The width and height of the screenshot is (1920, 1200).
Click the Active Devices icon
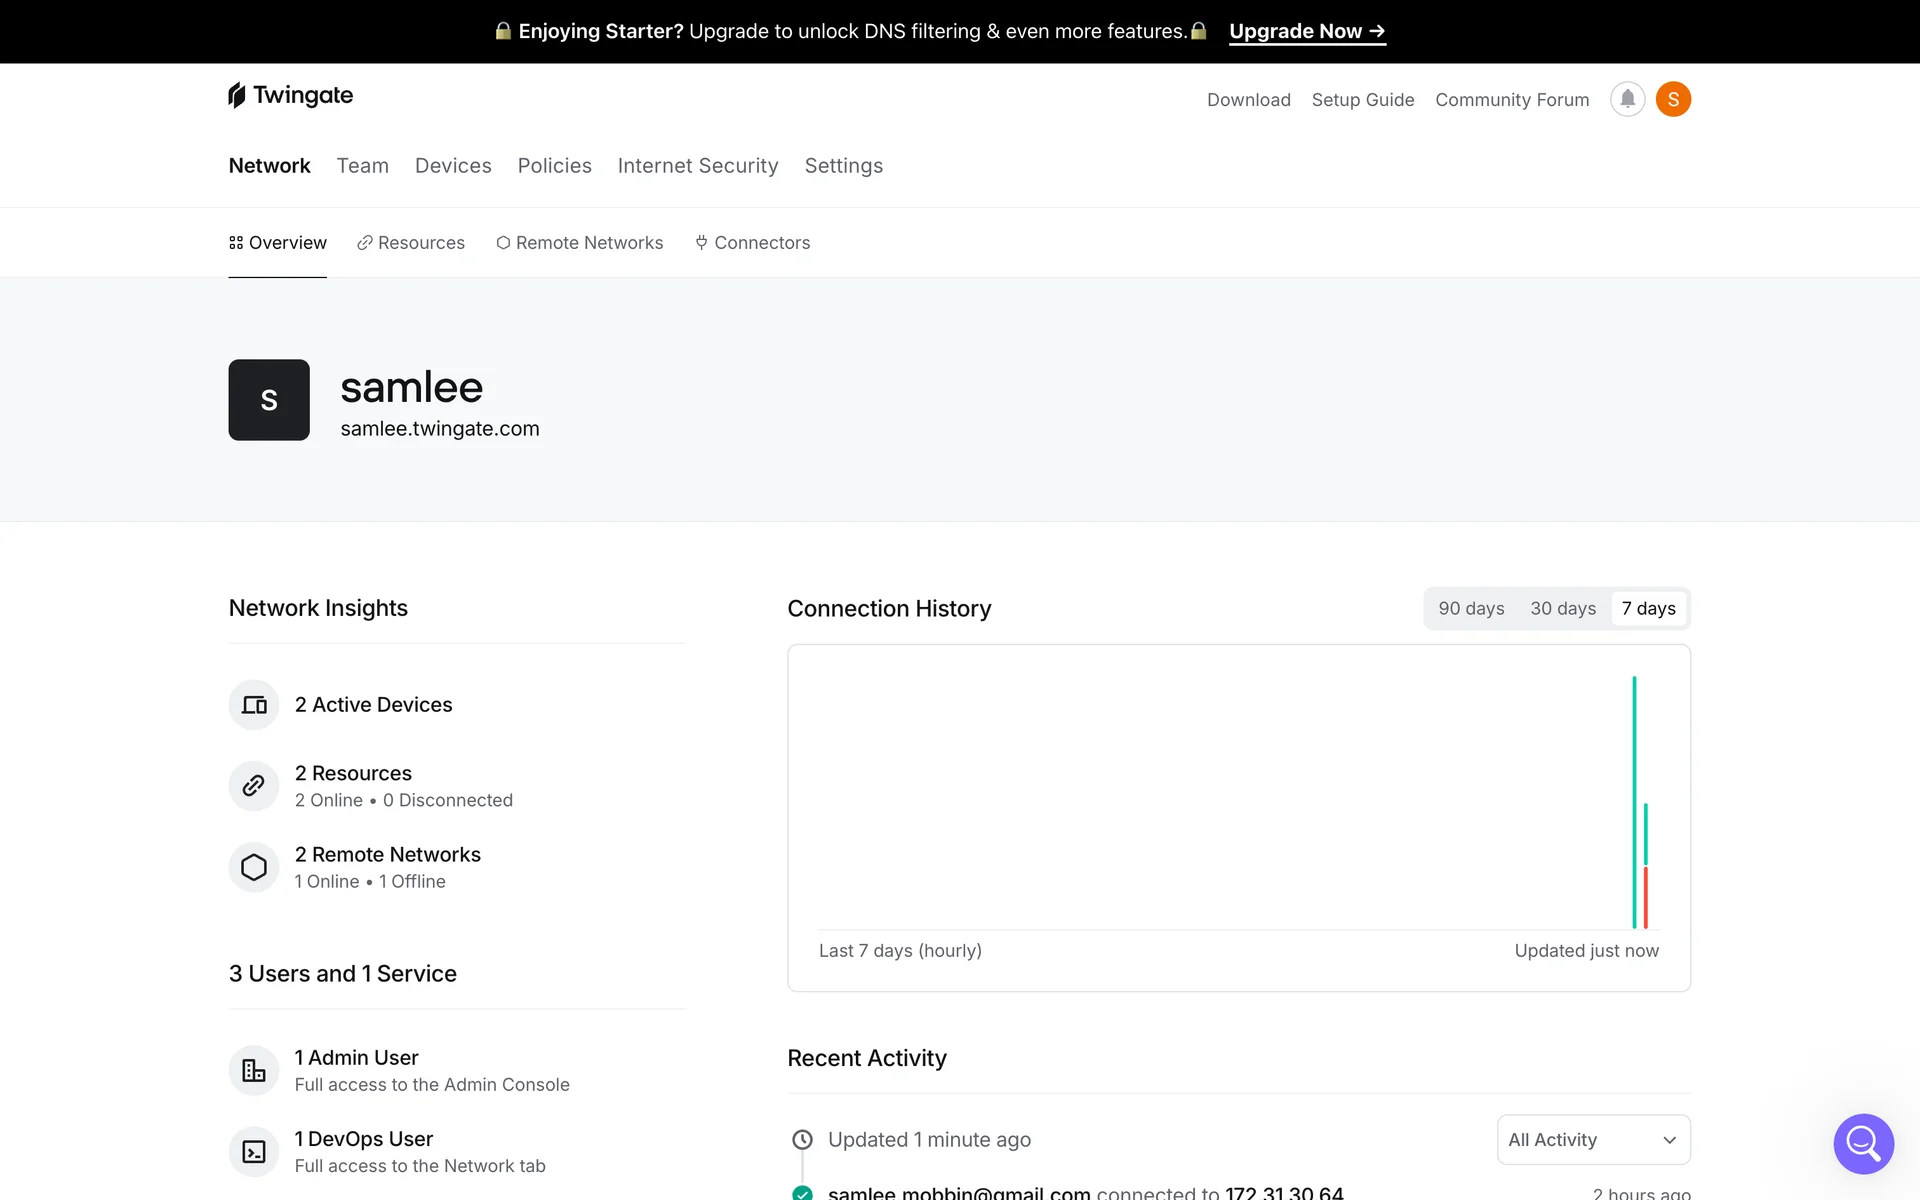tap(254, 705)
